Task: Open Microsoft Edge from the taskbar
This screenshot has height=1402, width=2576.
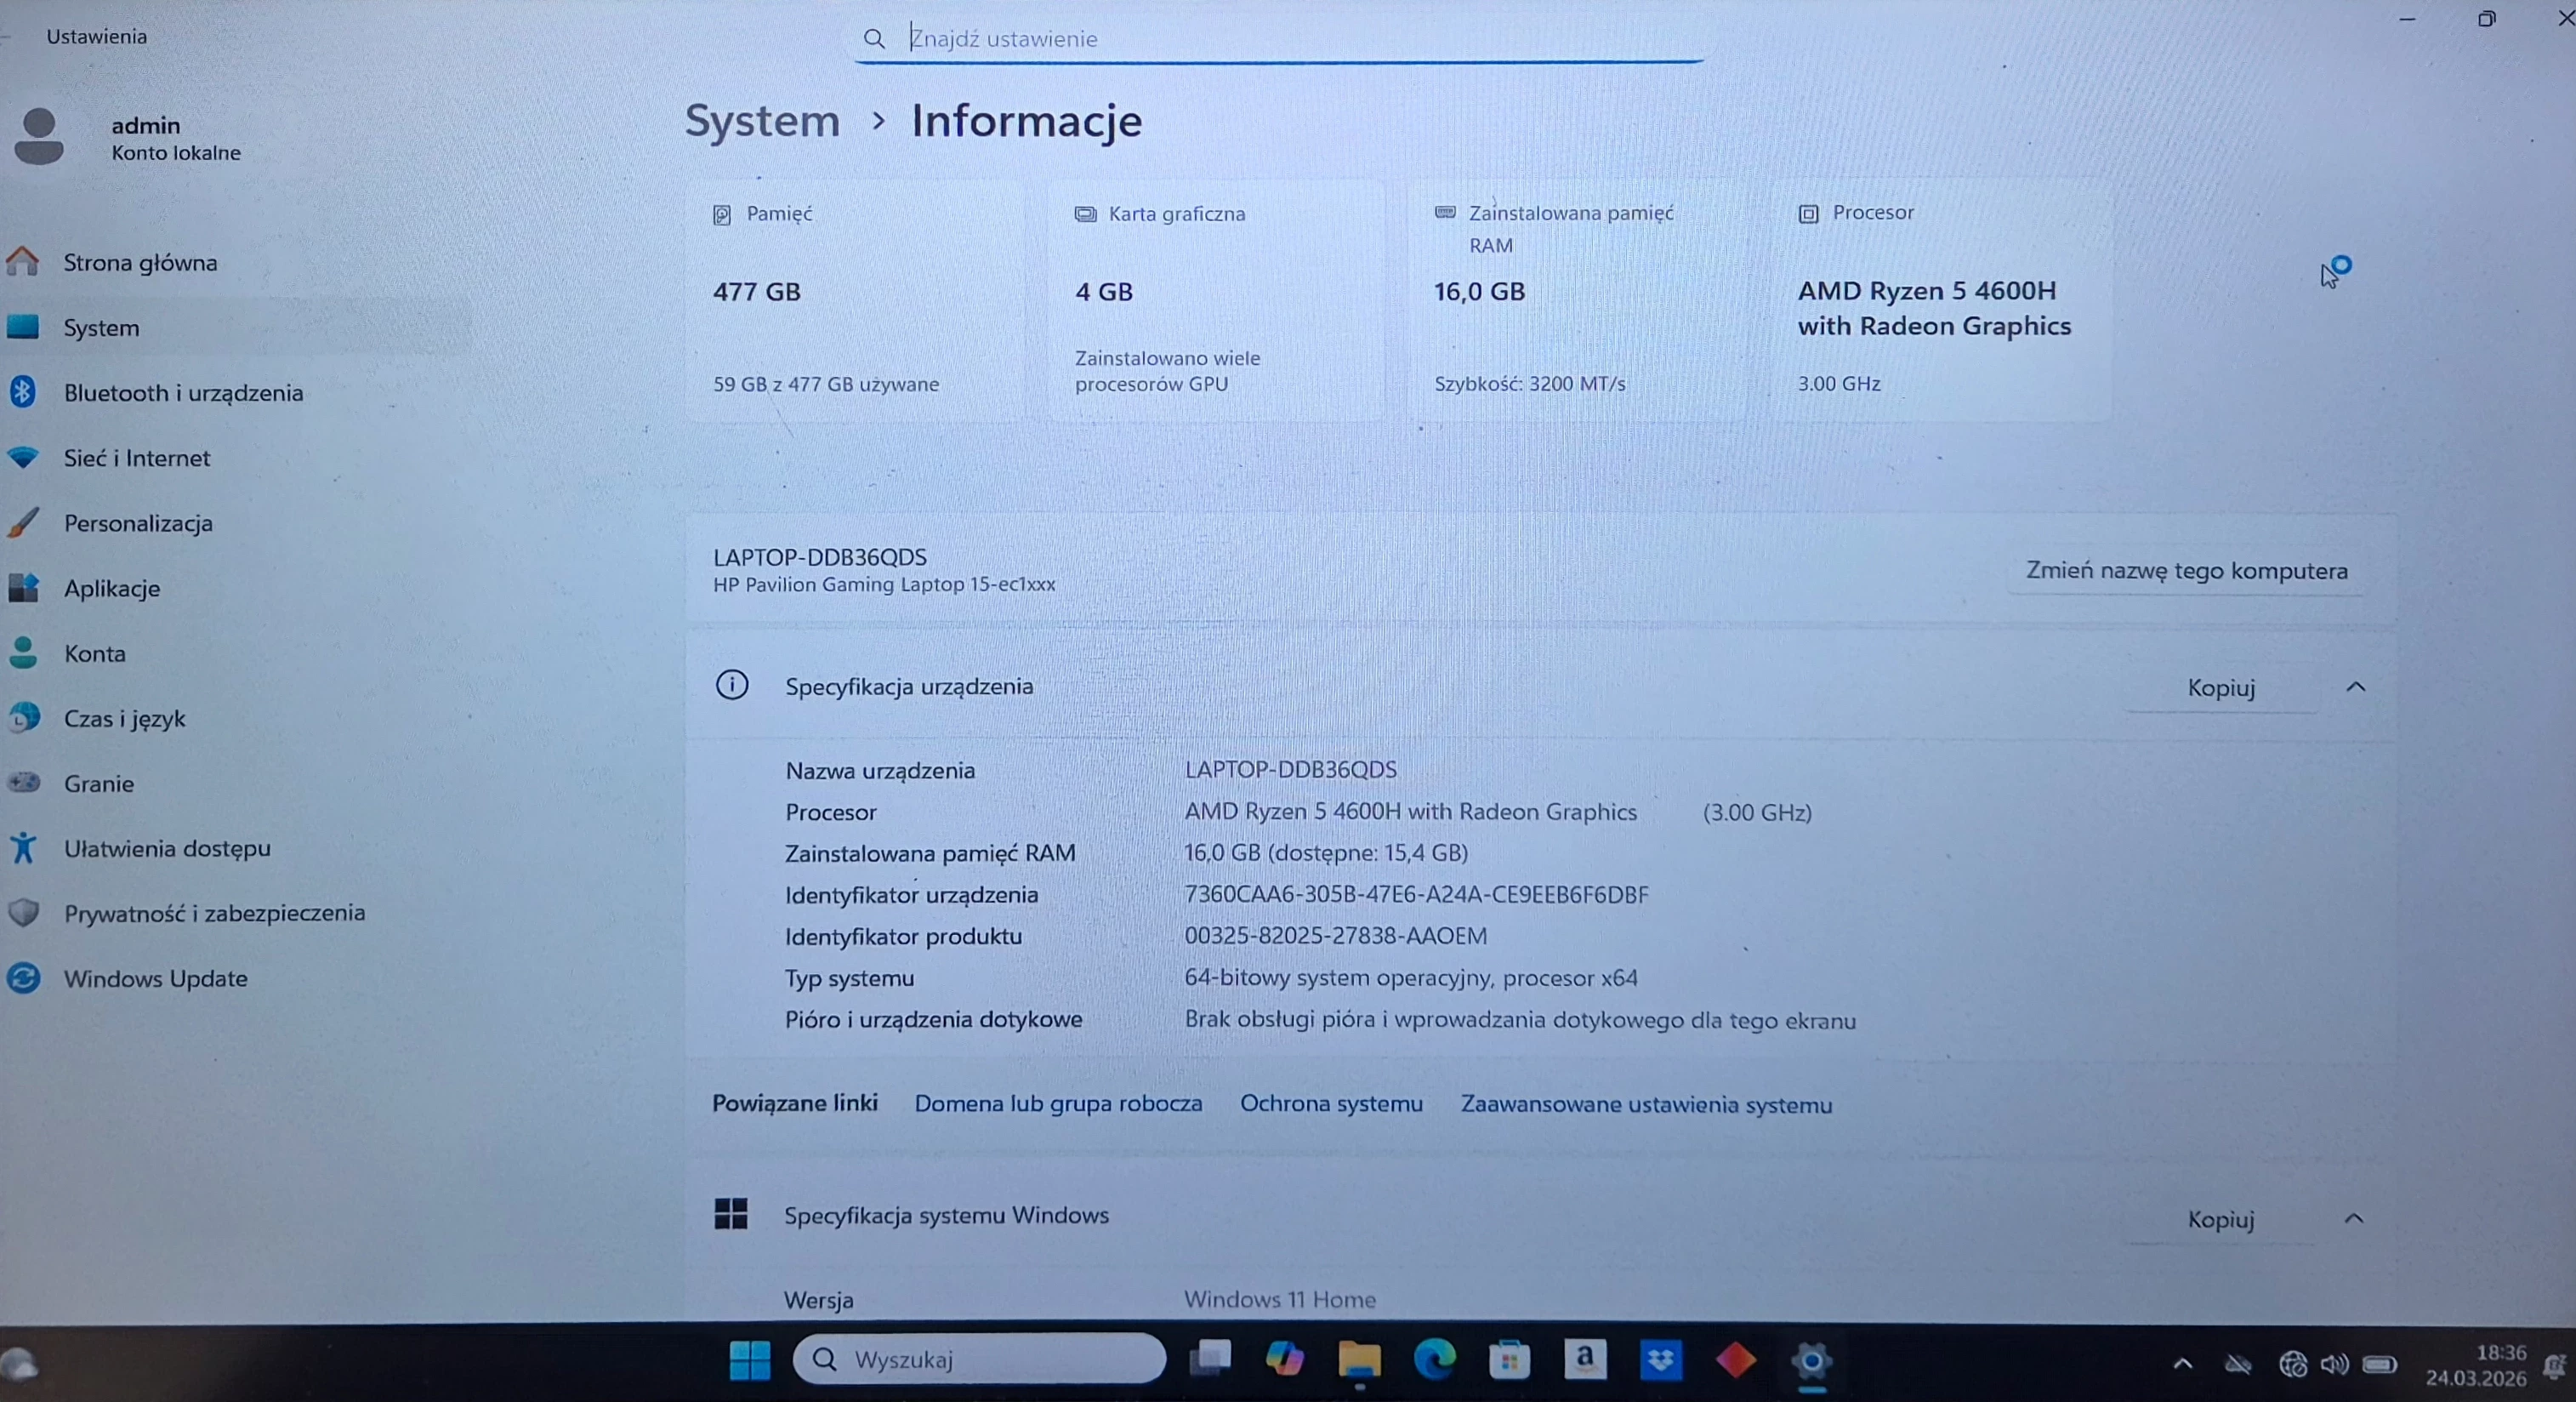Action: [x=1434, y=1360]
